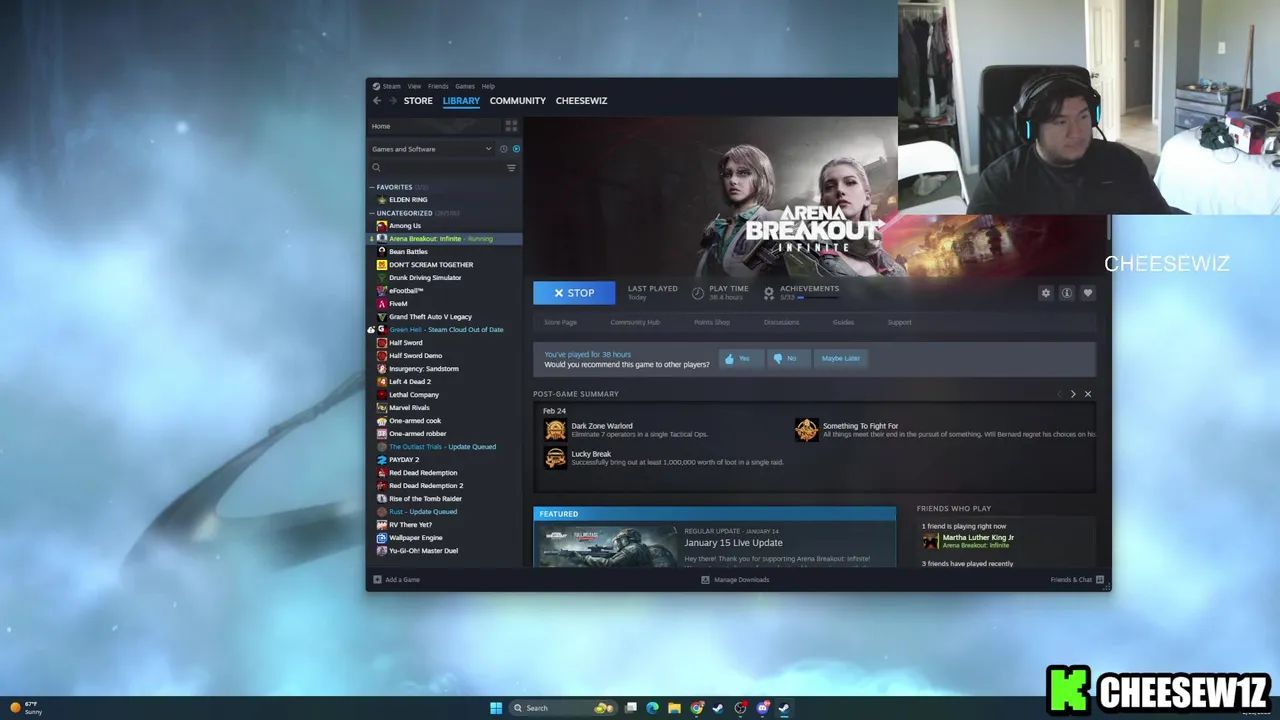Open the January 15 Live Update thumbnail
This screenshot has width=1280, height=720.
pos(608,547)
